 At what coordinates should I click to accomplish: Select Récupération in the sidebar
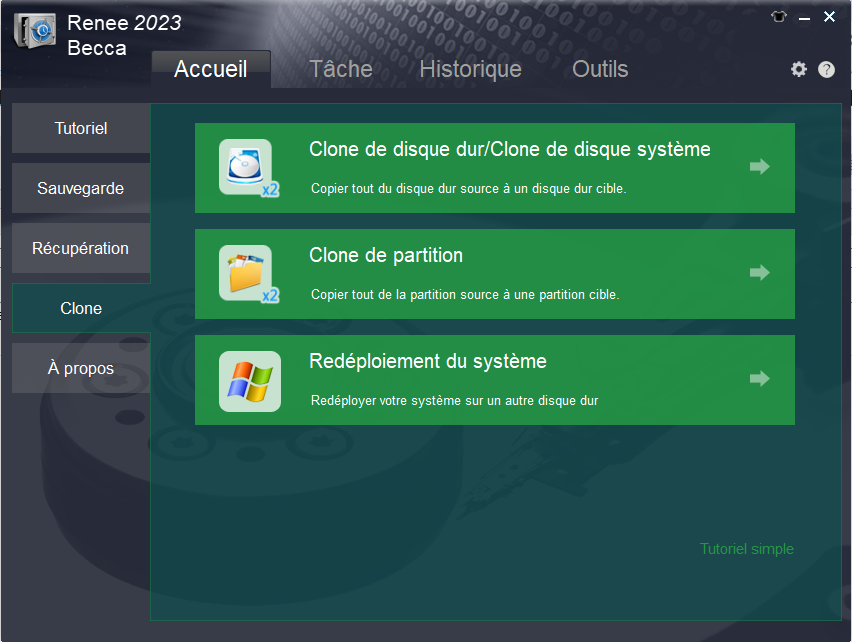pos(81,248)
